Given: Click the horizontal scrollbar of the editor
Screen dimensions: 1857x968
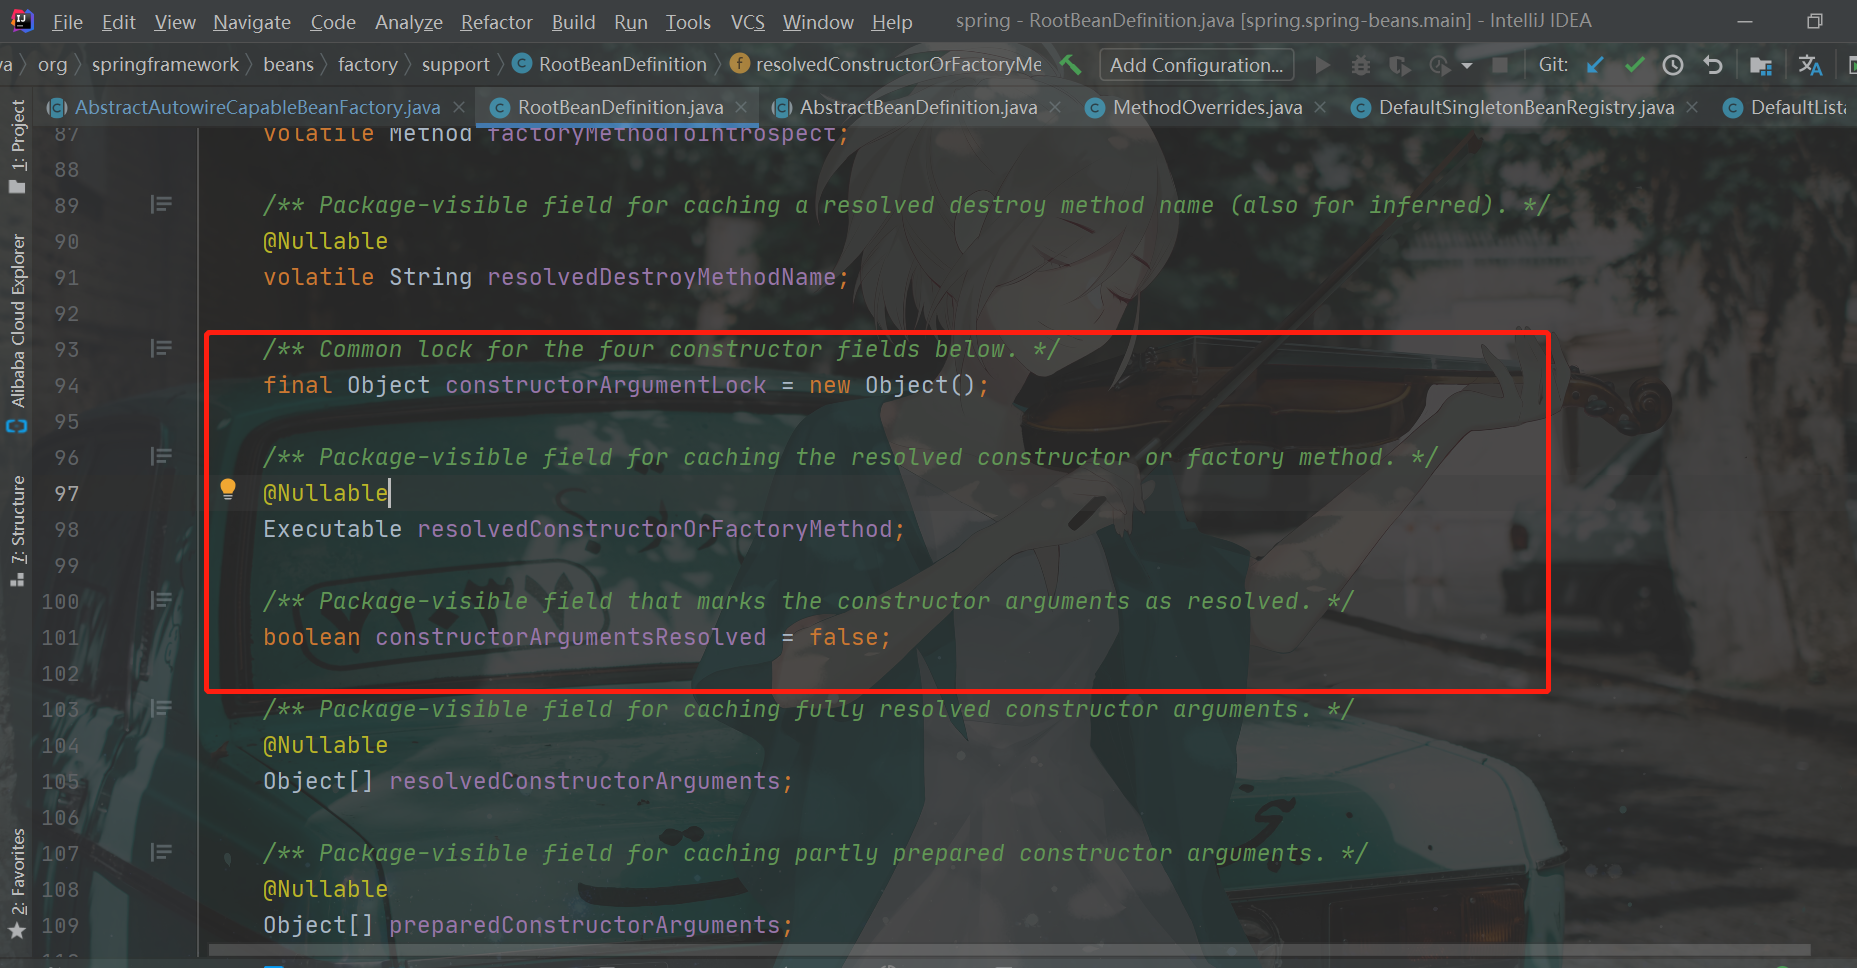Looking at the screenshot, I should (1010, 950).
